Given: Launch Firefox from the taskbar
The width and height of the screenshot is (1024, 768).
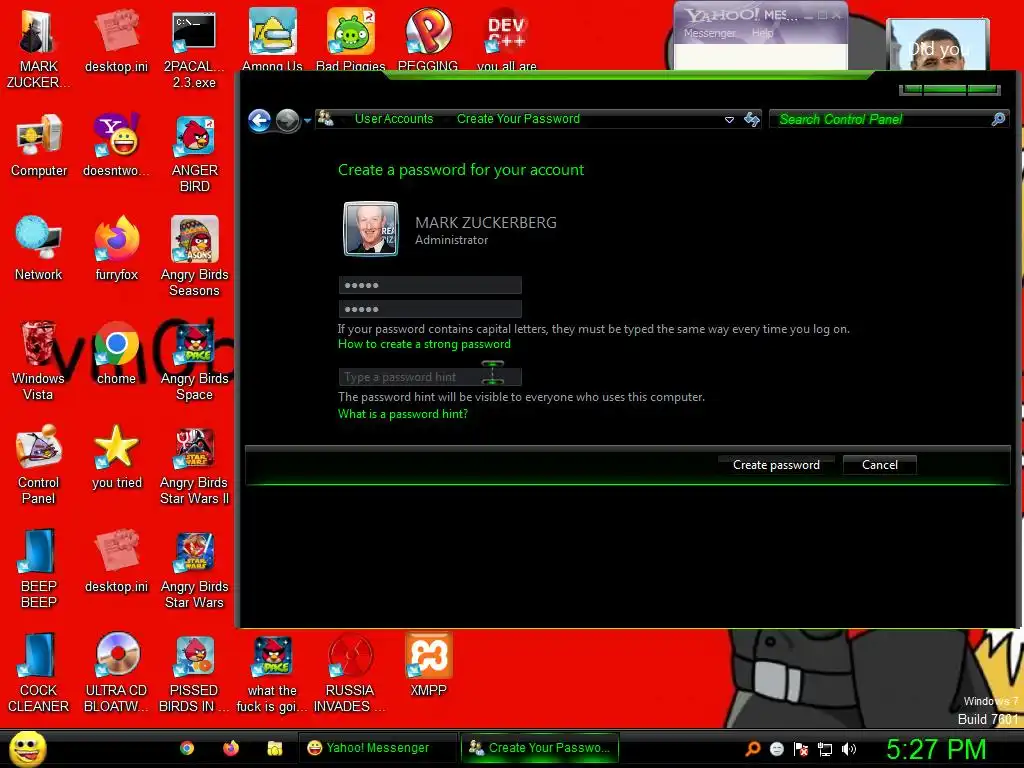Looking at the screenshot, I should coord(231,748).
